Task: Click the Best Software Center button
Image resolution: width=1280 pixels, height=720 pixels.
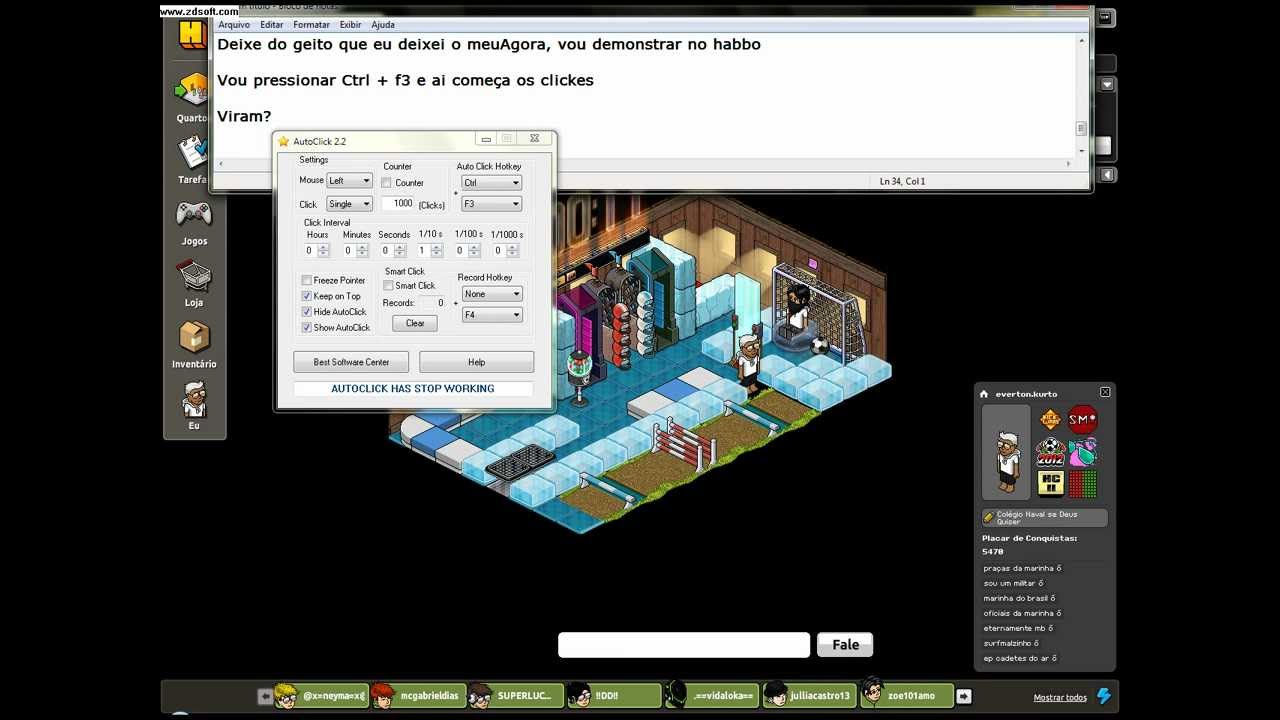Action: coord(351,362)
